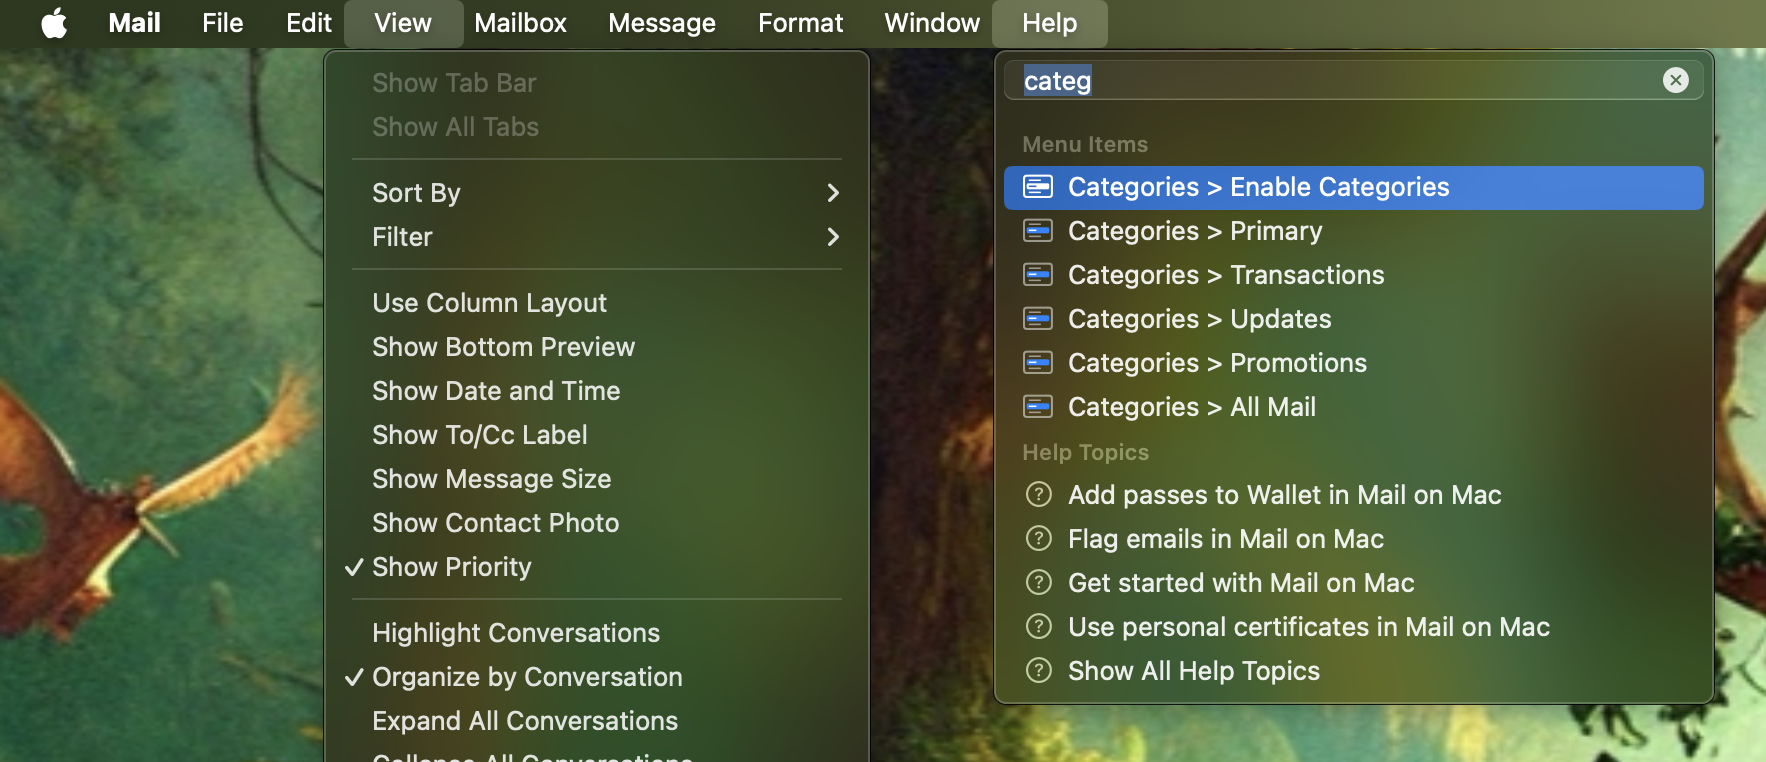Viewport: 1766px width, 762px height.
Task: Open Use personal certificates help topic
Action: (1308, 627)
